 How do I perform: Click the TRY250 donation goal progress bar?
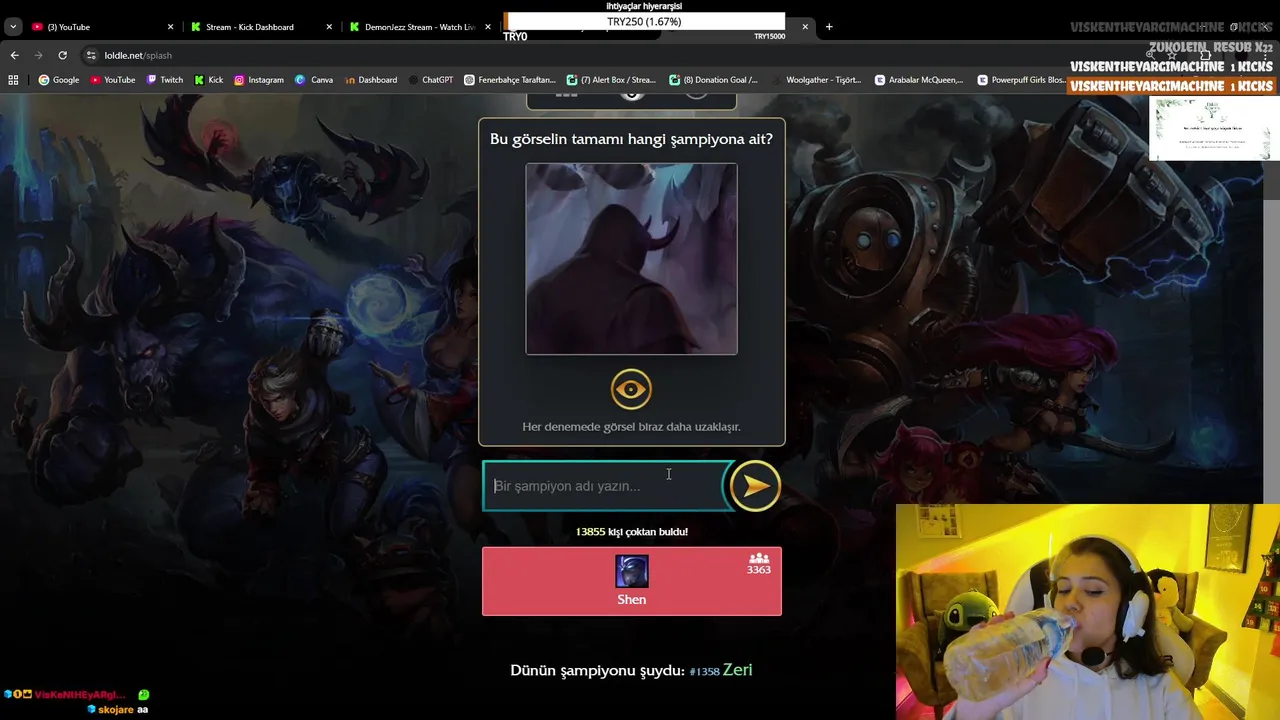pyautogui.click(x=644, y=21)
